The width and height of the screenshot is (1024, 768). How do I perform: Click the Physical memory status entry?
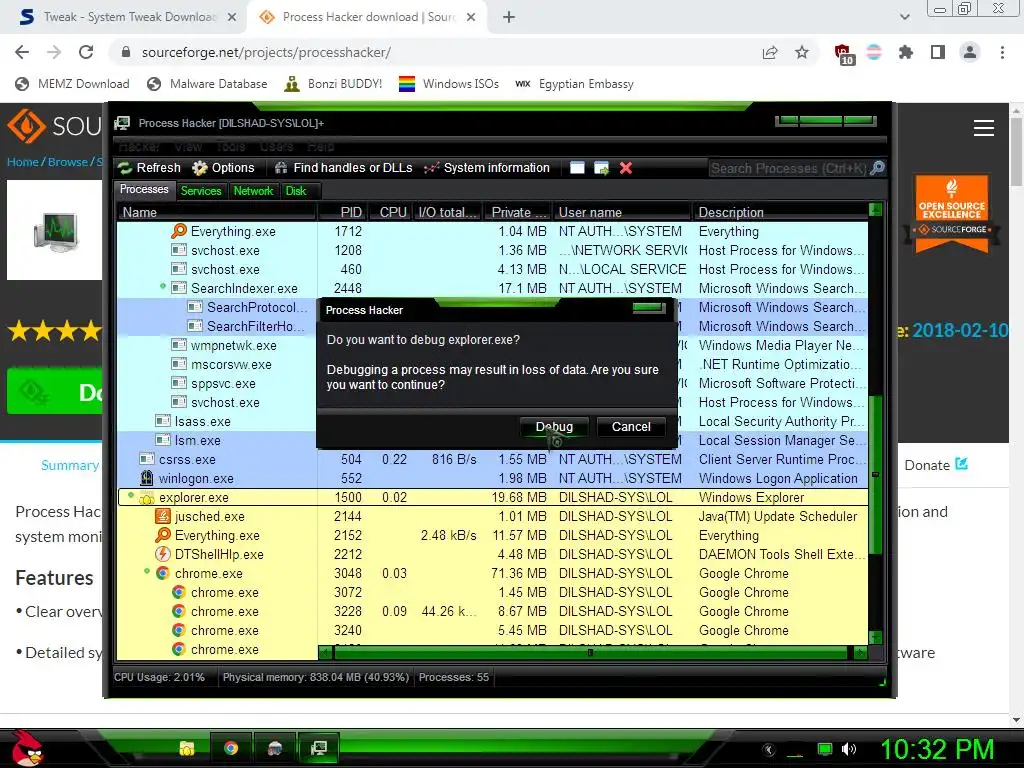pyautogui.click(x=315, y=677)
